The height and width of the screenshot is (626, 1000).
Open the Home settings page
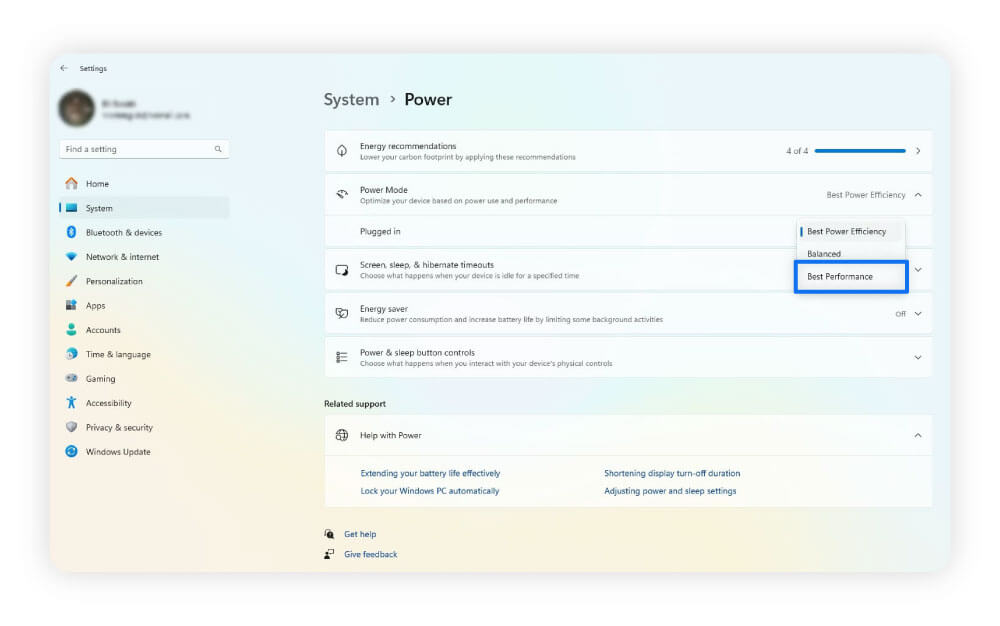(x=144, y=184)
